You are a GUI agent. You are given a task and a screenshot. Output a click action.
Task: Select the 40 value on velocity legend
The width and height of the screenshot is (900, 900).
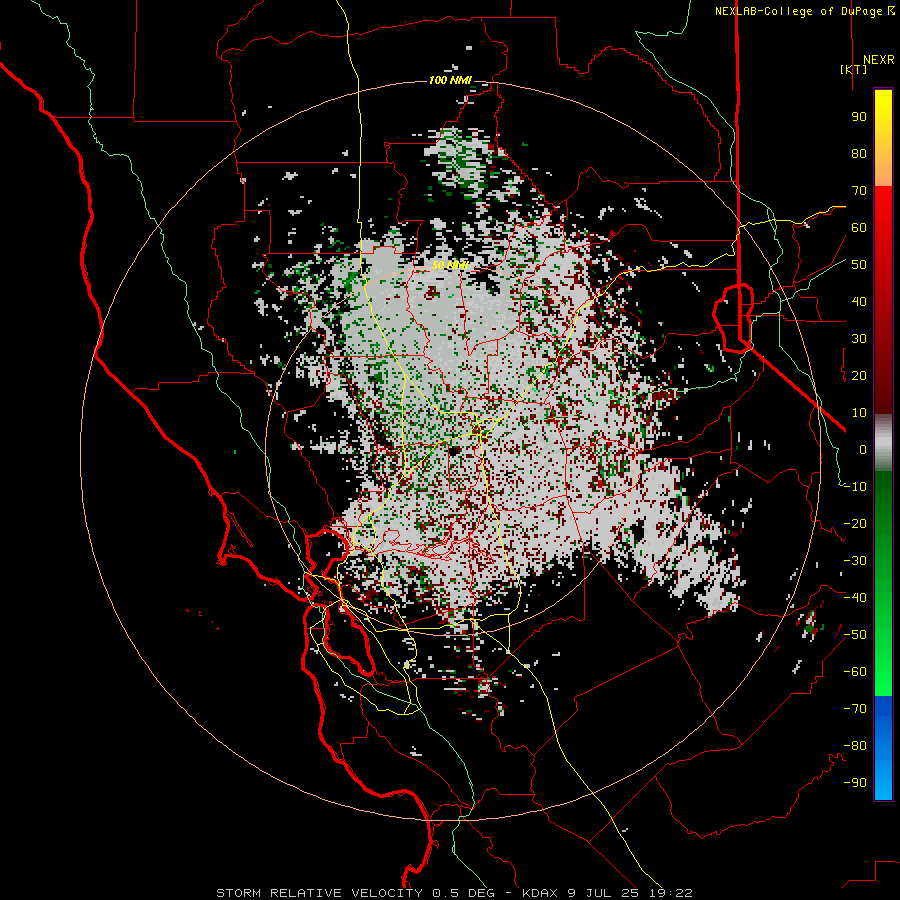click(859, 302)
